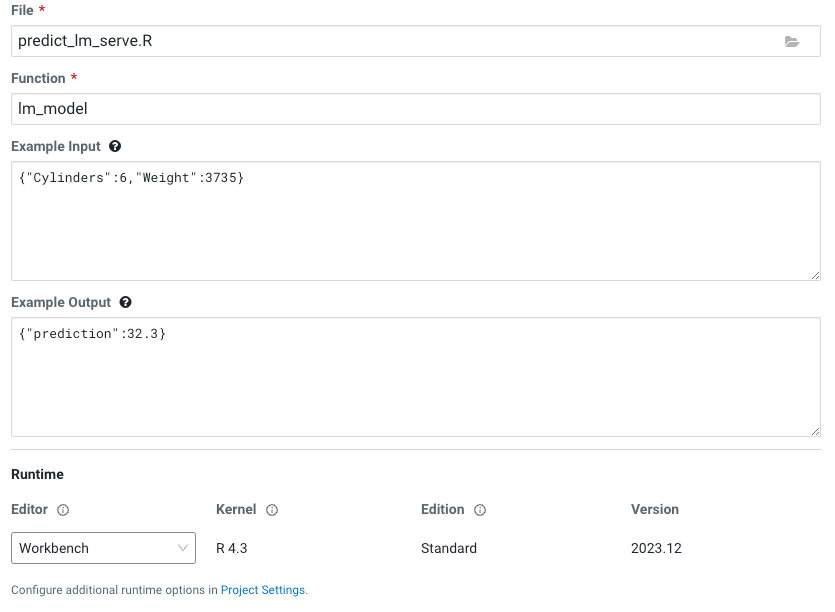The width and height of the screenshot is (835, 612).
Task: Open the Workbench editor dropdown
Action: (104, 548)
